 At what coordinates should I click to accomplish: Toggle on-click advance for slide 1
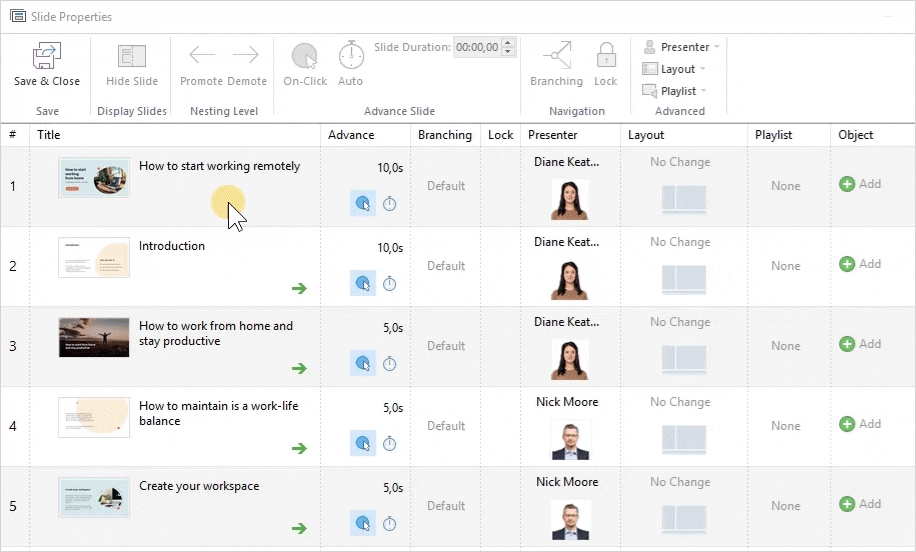point(363,204)
